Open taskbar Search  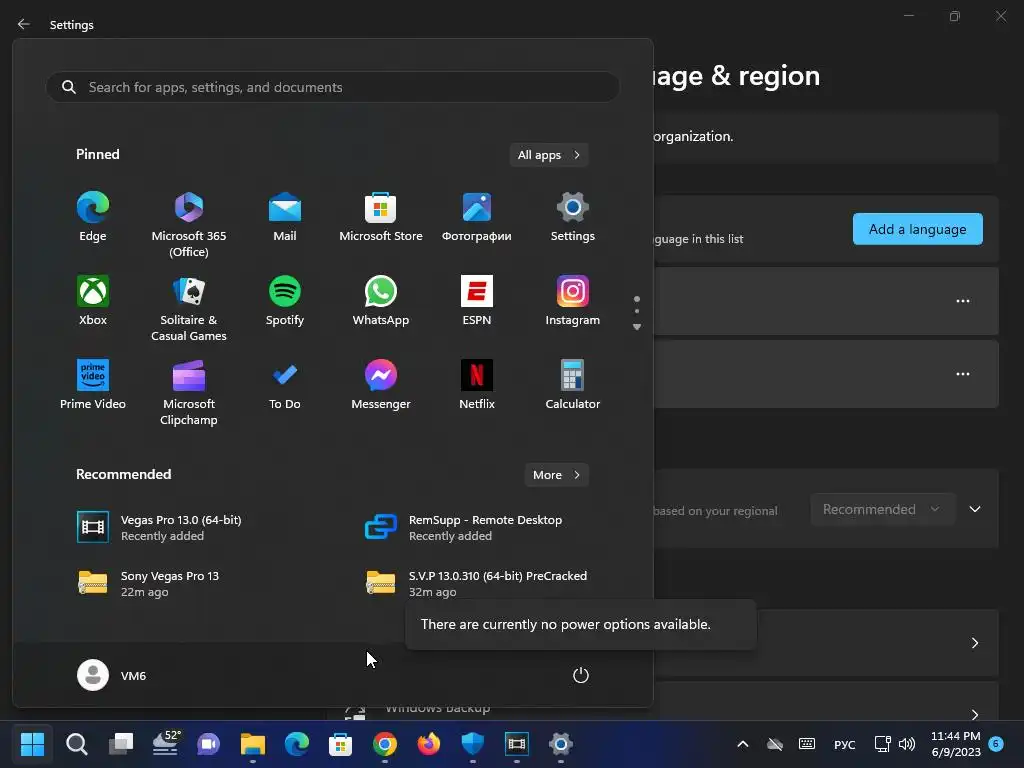pos(76,744)
